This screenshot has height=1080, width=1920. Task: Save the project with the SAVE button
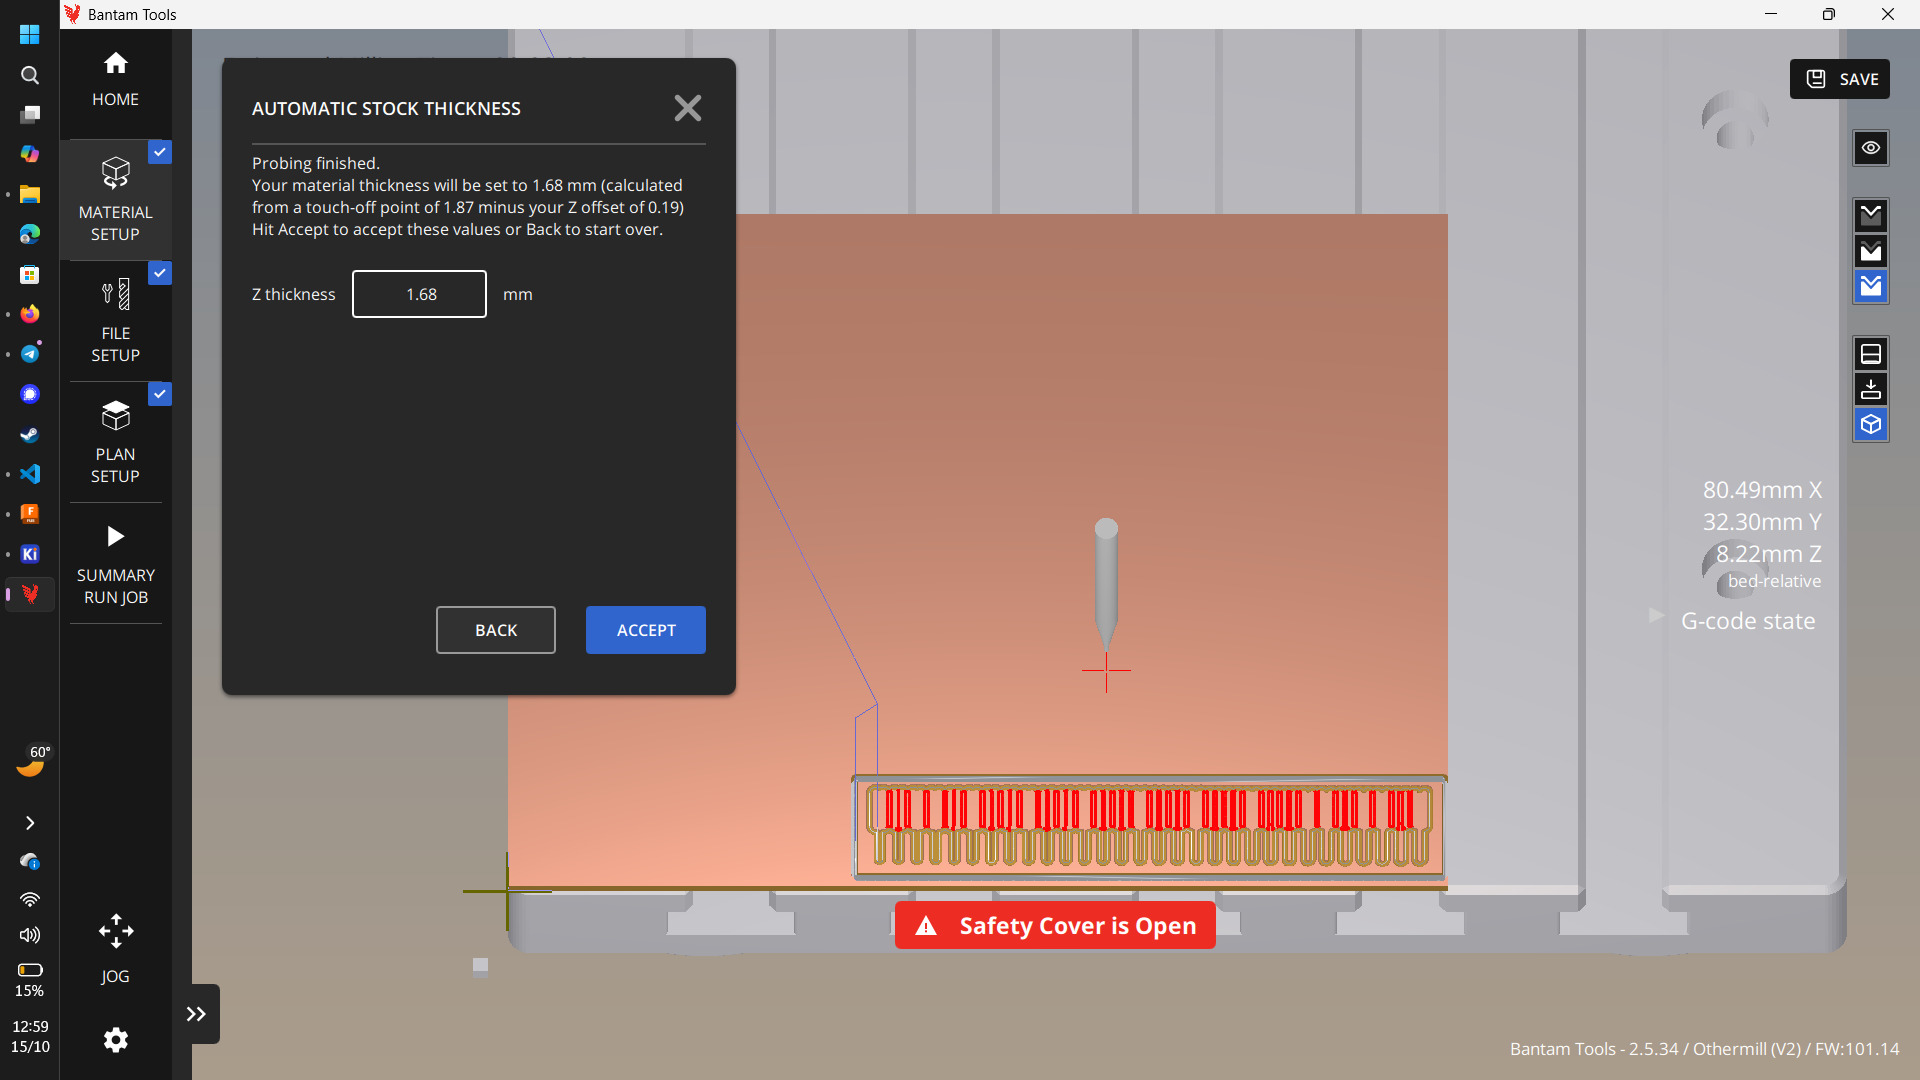coord(1840,79)
